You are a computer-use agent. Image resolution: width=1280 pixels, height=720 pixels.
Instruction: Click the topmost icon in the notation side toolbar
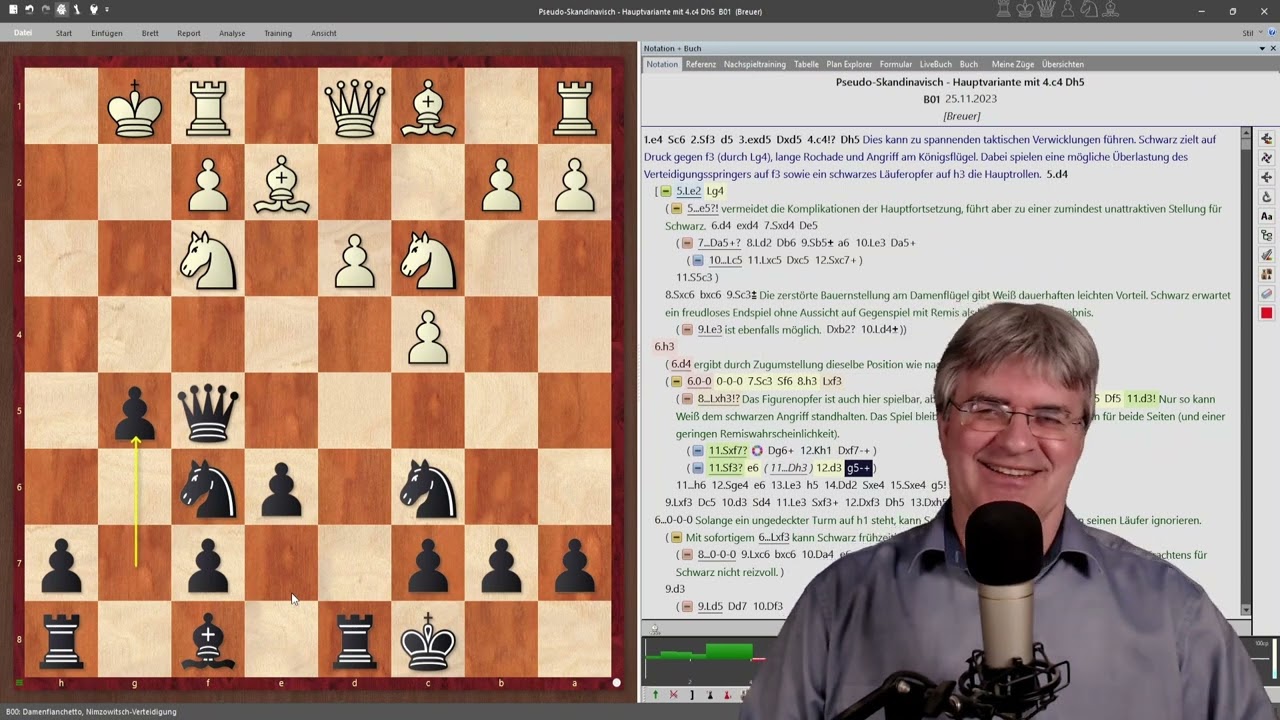coord(1266,139)
